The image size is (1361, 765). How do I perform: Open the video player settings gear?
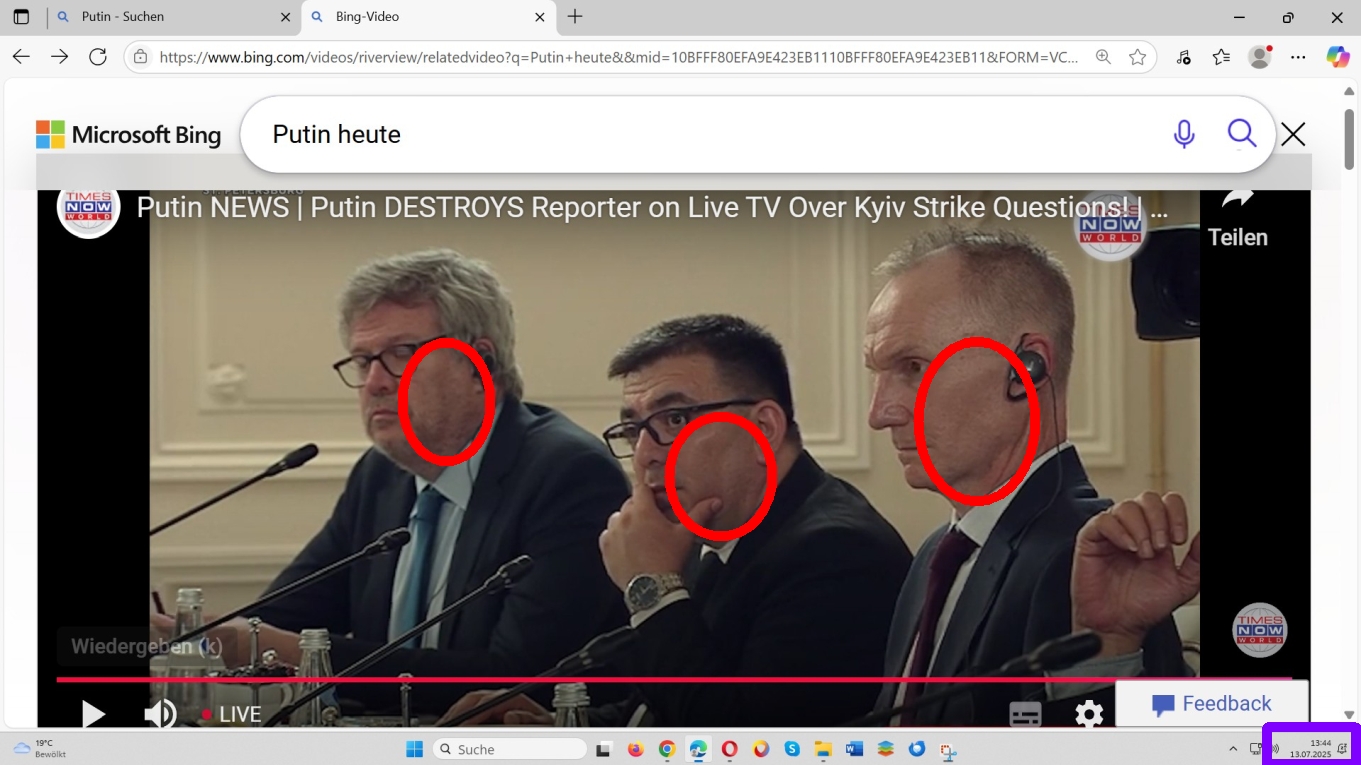coord(1089,714)
